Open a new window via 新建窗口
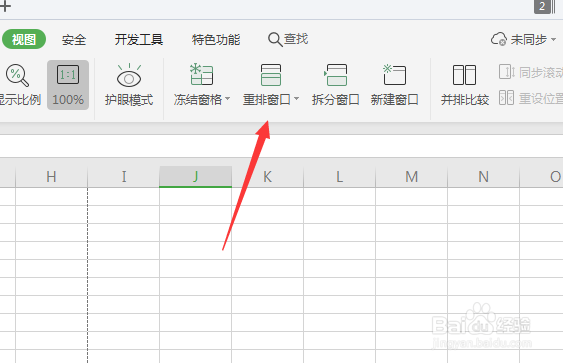This screenshot has height=363, width=563. [x=394, y=85]
